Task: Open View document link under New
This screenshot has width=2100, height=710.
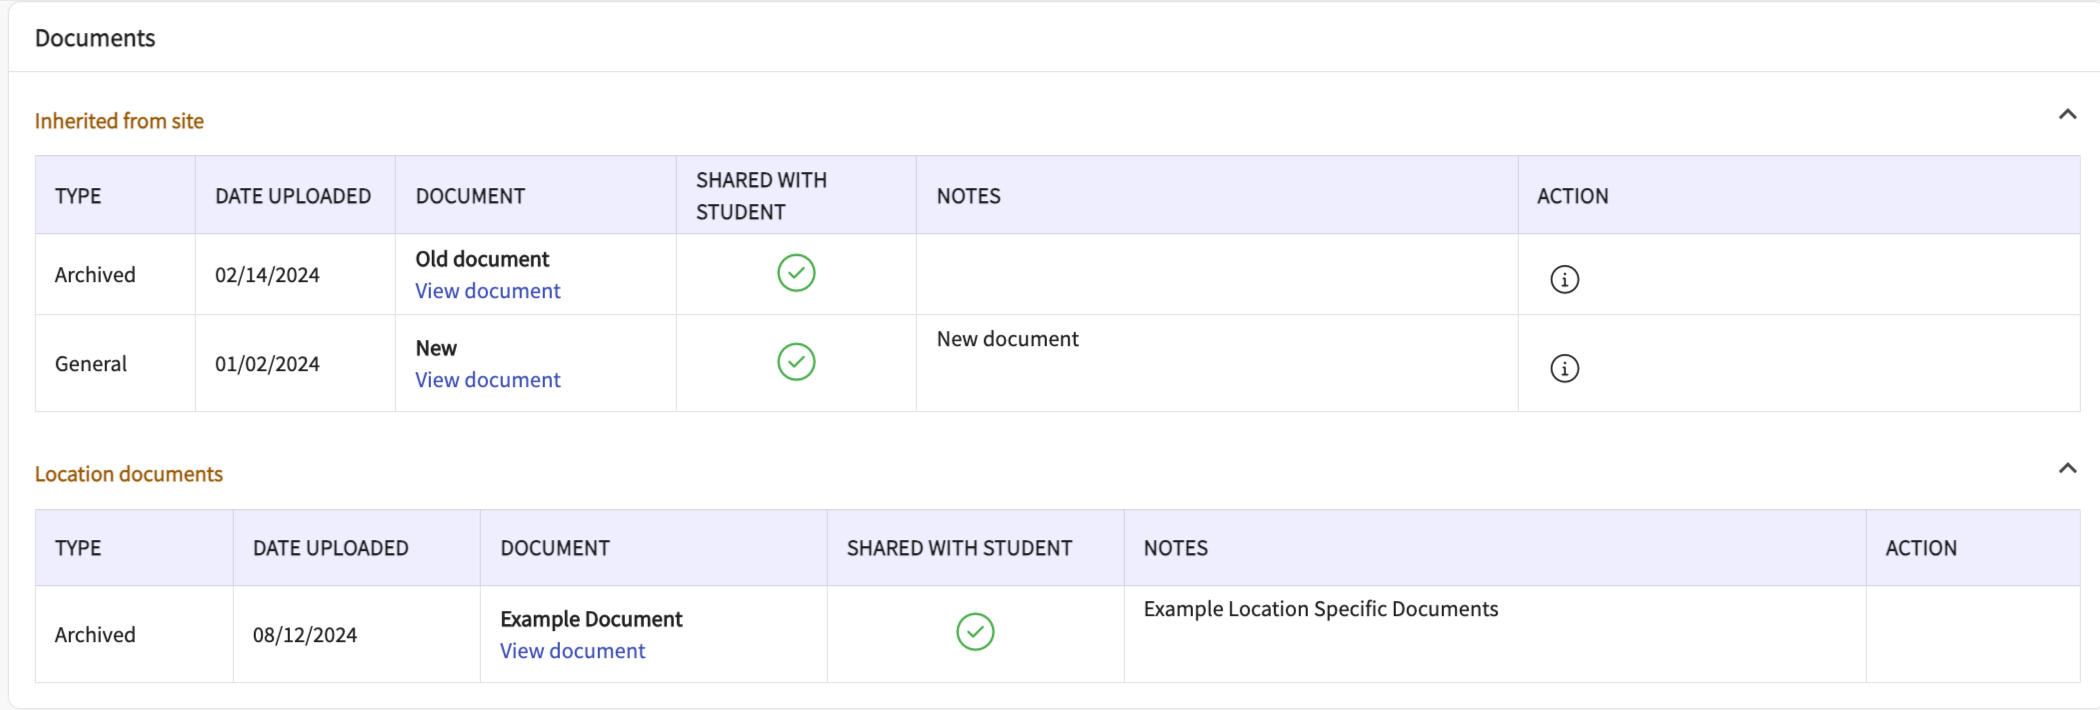Action: coord(488,380)
